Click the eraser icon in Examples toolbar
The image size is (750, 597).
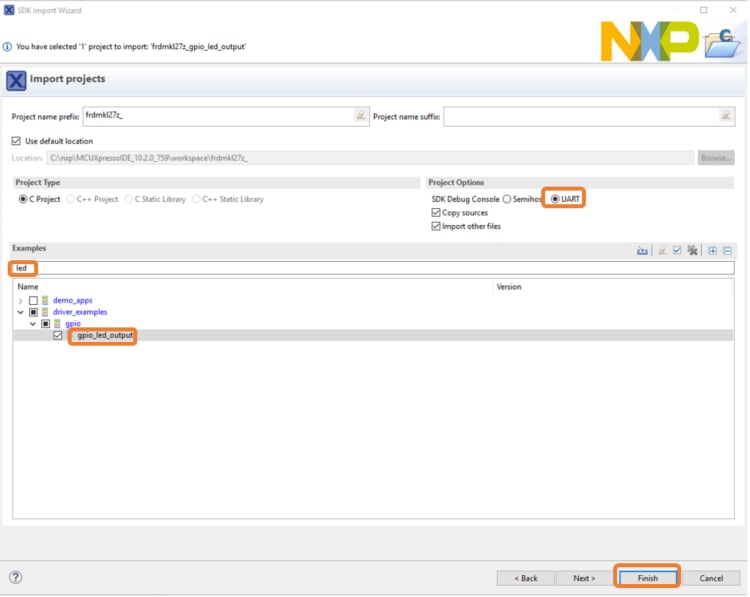(x=661, y=250)
